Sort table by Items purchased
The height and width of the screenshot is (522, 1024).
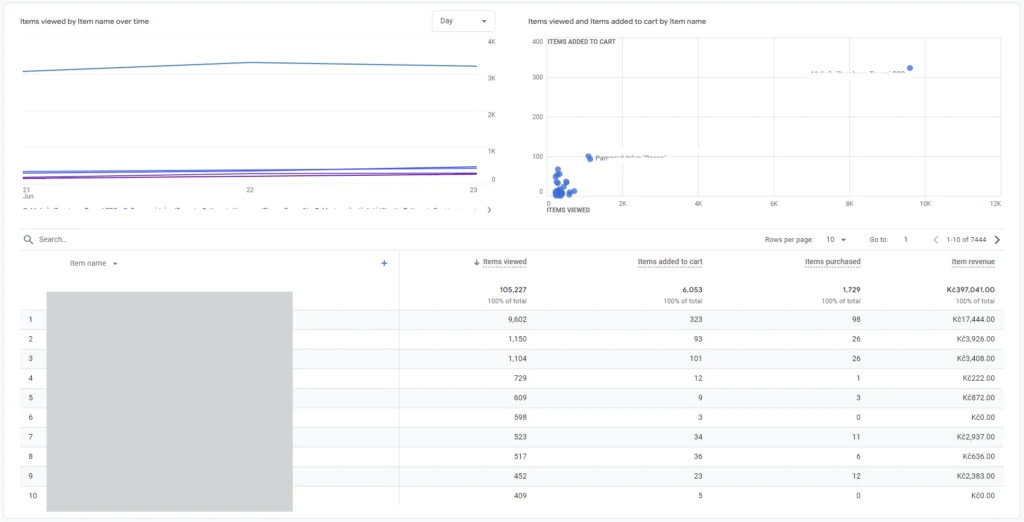pos(833,262)
